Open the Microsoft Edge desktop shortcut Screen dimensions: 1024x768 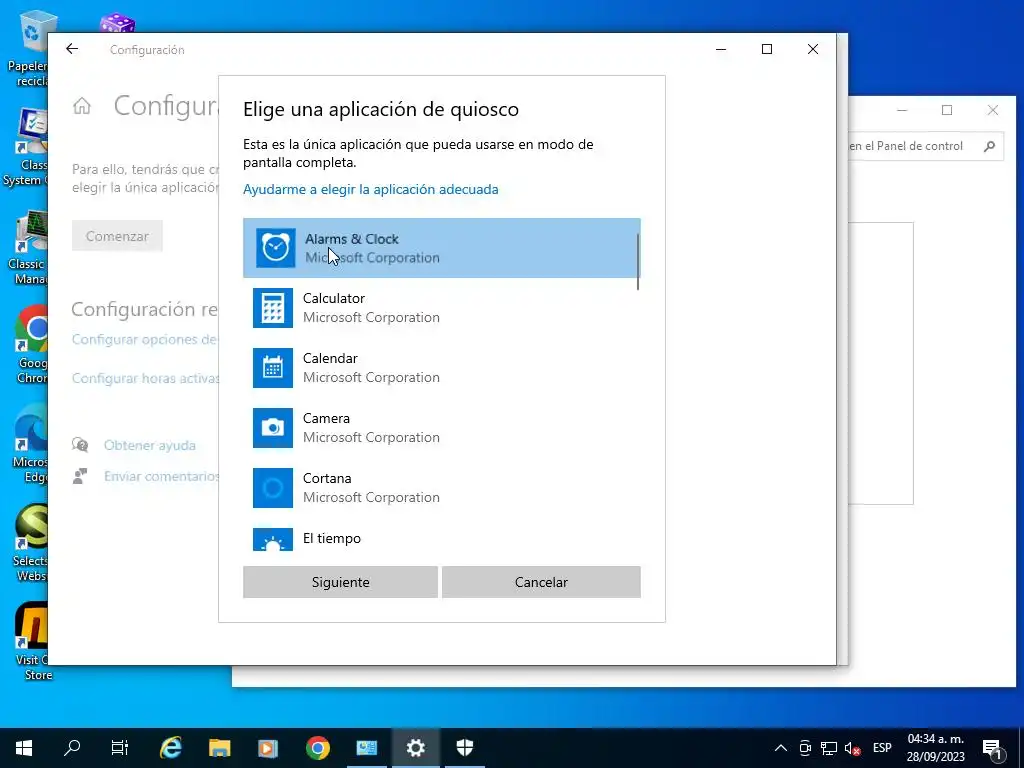pos(31,444)
